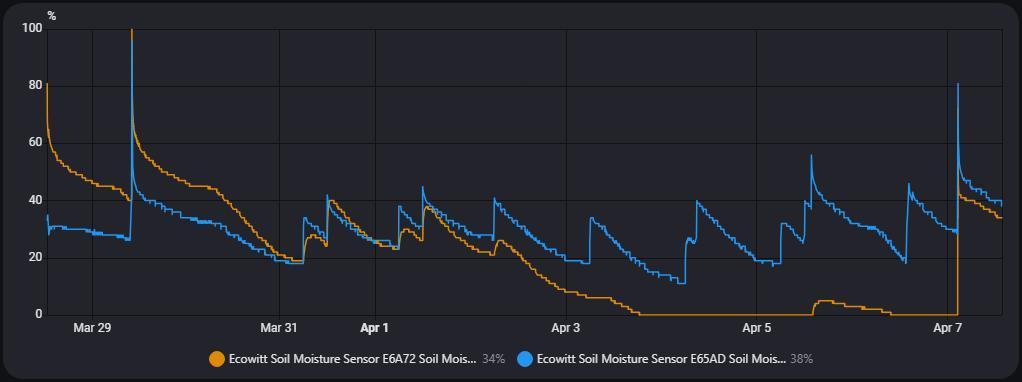Image resolution: width=1022 pixels, height=382 pixels.
Task: Click the Apr 3 x-axis label
Action: click(566, 328)
